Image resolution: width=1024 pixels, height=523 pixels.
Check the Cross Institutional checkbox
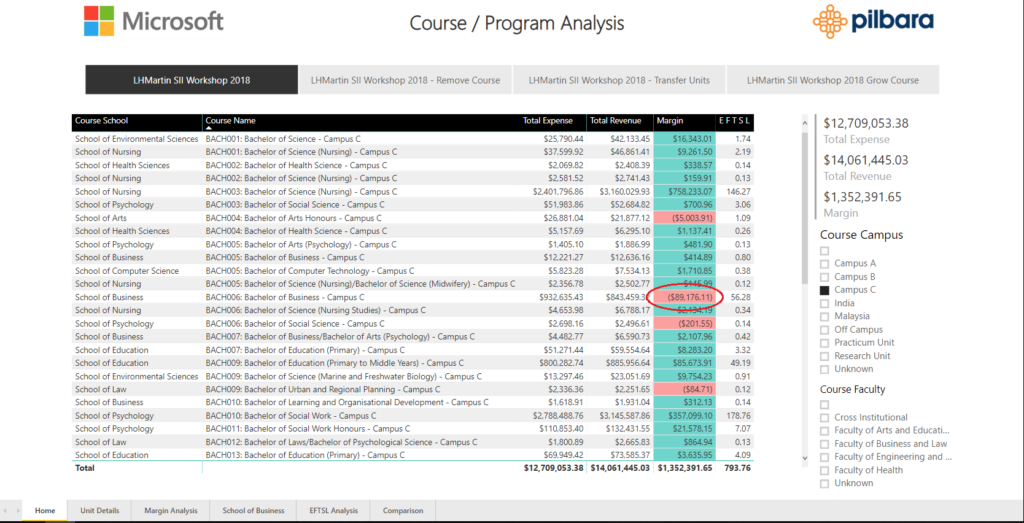(824, 418)
